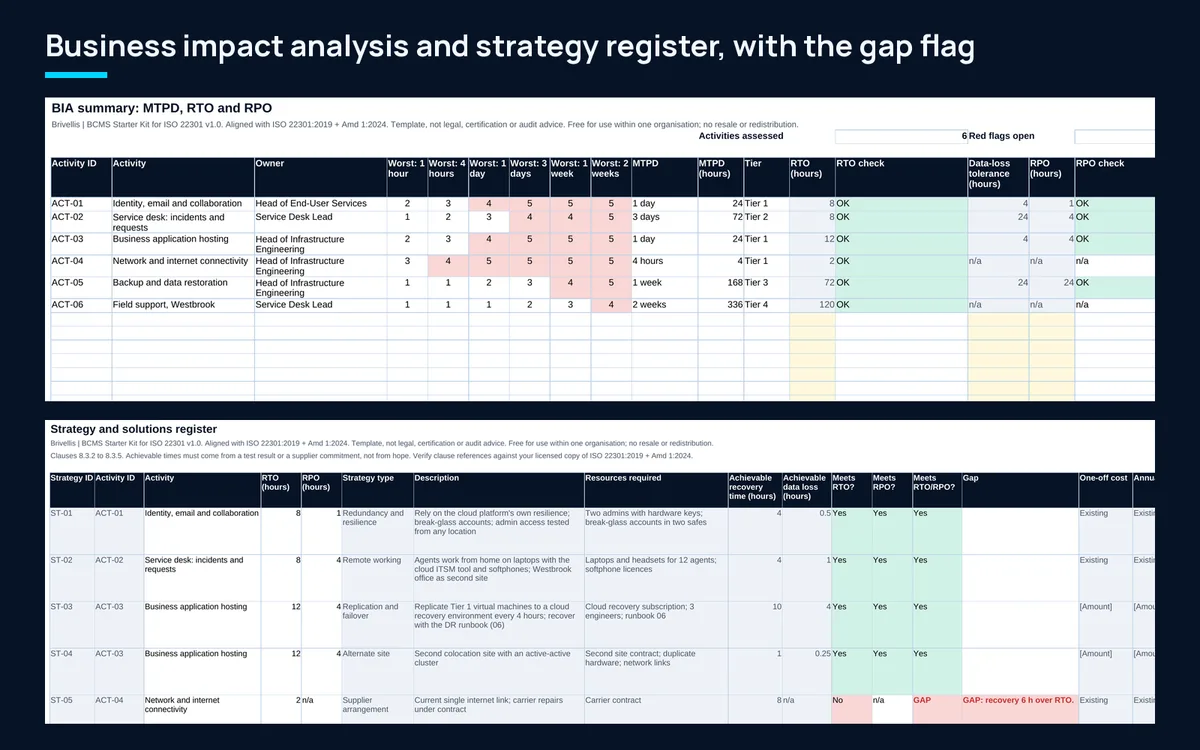This screenshot has width=1200, height=750.
Task: Click ACT-06 in the BIA summary table
Action: [81, 305]
